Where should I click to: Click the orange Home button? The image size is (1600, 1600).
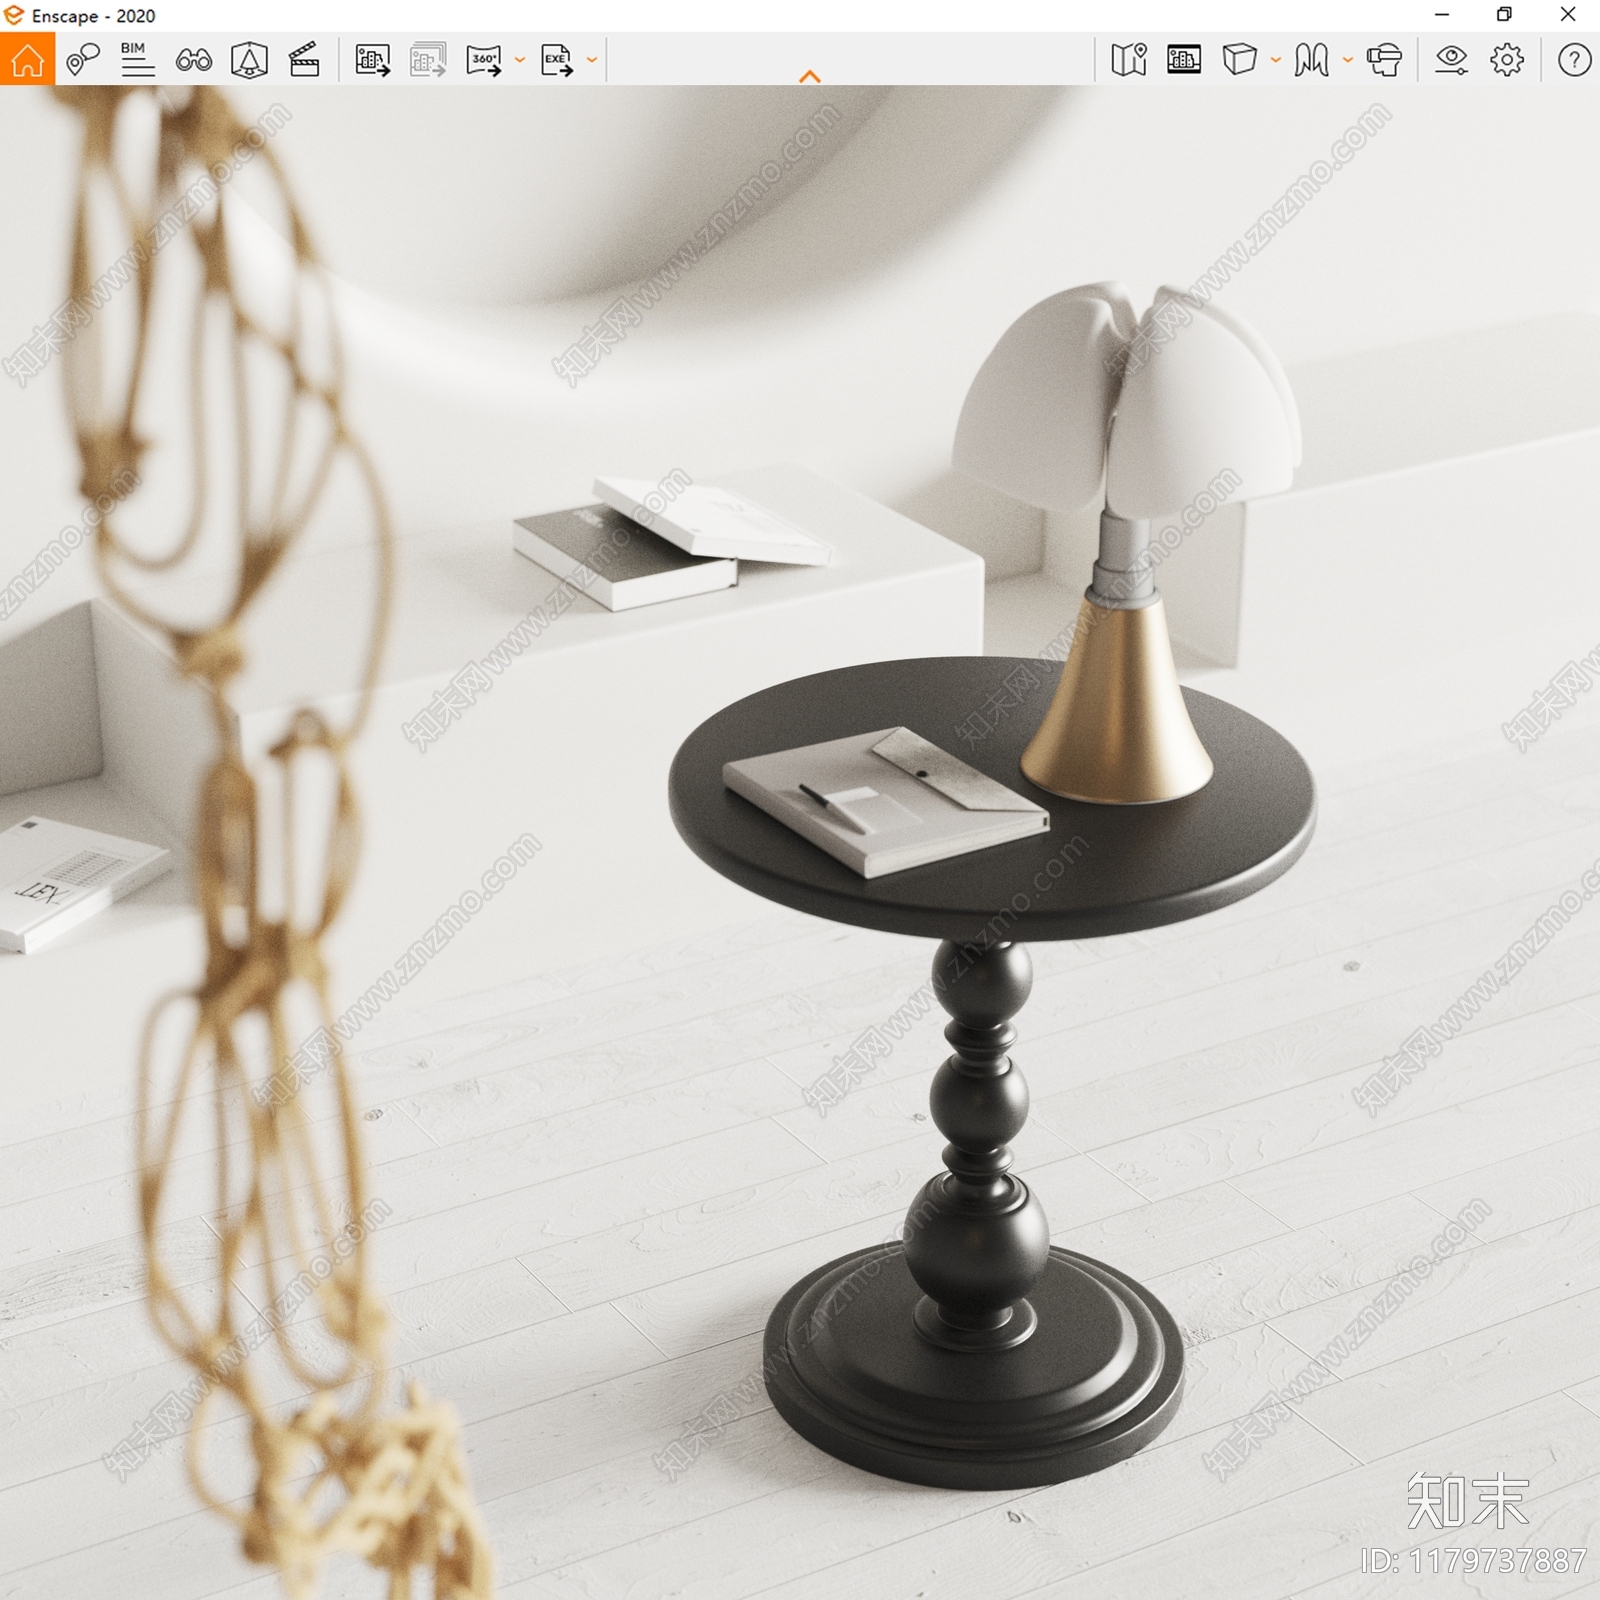27,59
